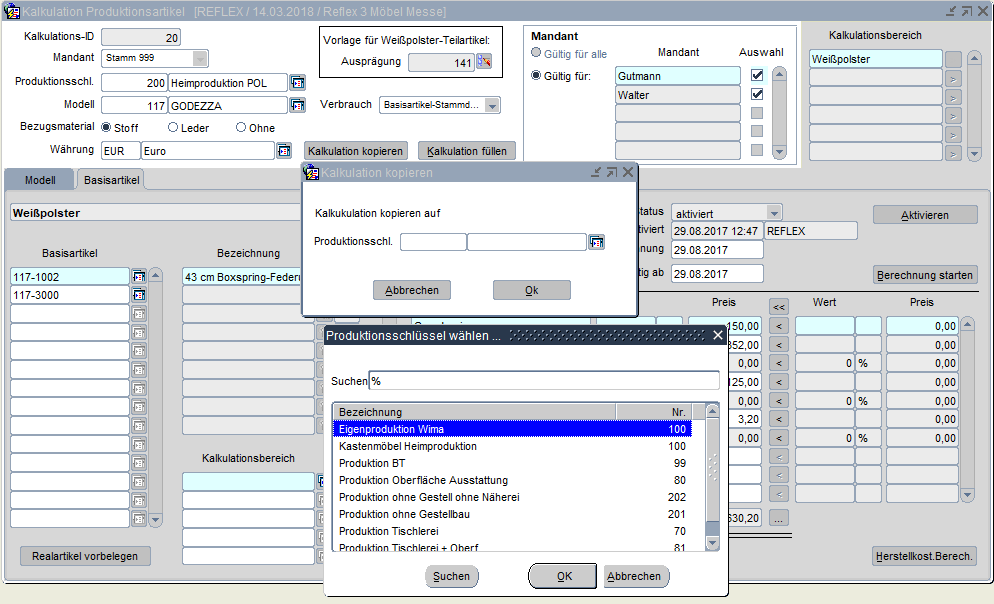Click lookup icon beside GODEZZA model field
Viewport: 994px width, 604px height.
tap(297, 105)
